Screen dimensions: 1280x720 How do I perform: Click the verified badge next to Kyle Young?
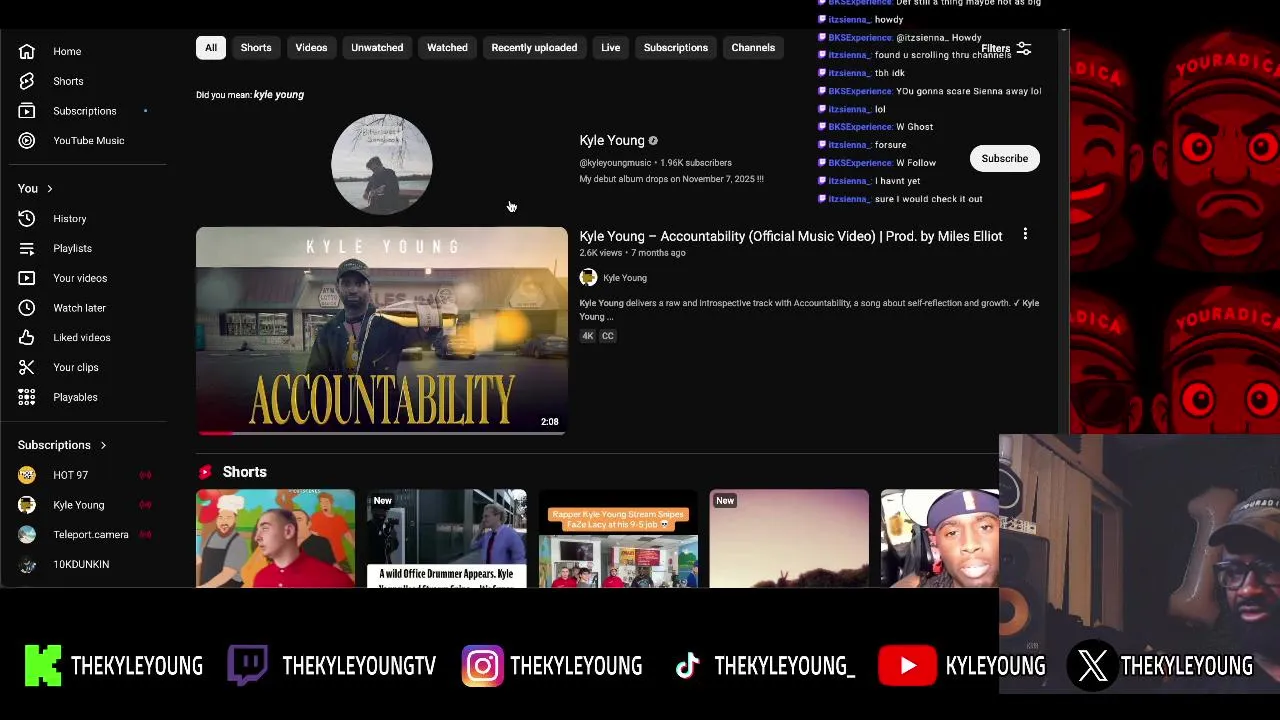click(653, 141)
